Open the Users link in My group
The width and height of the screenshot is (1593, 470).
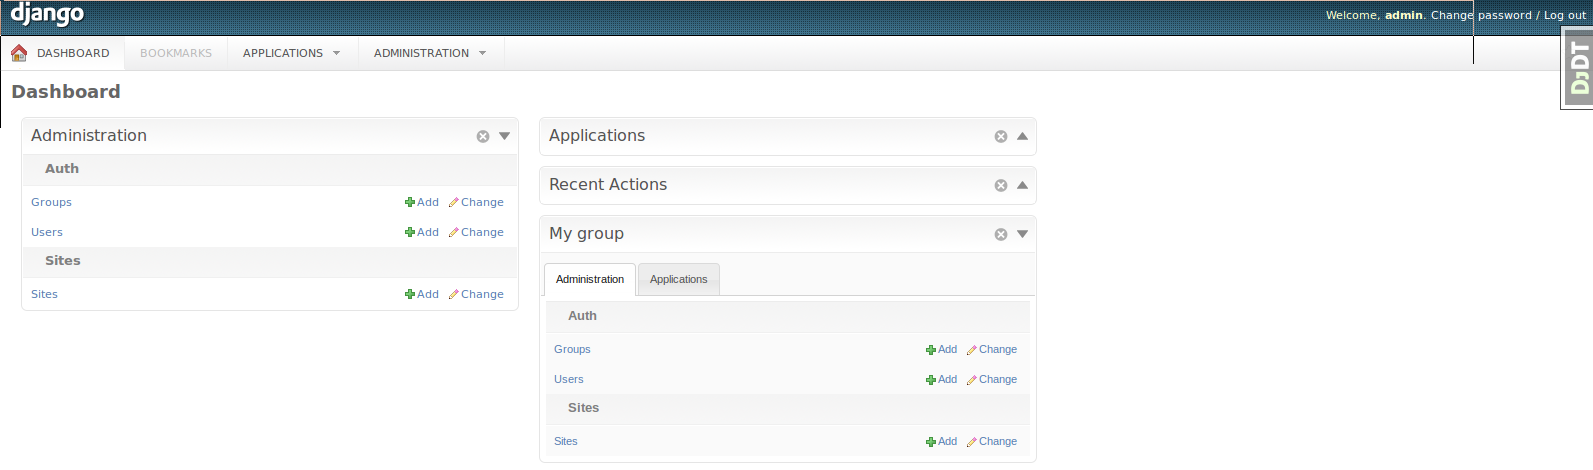(569, 380)
